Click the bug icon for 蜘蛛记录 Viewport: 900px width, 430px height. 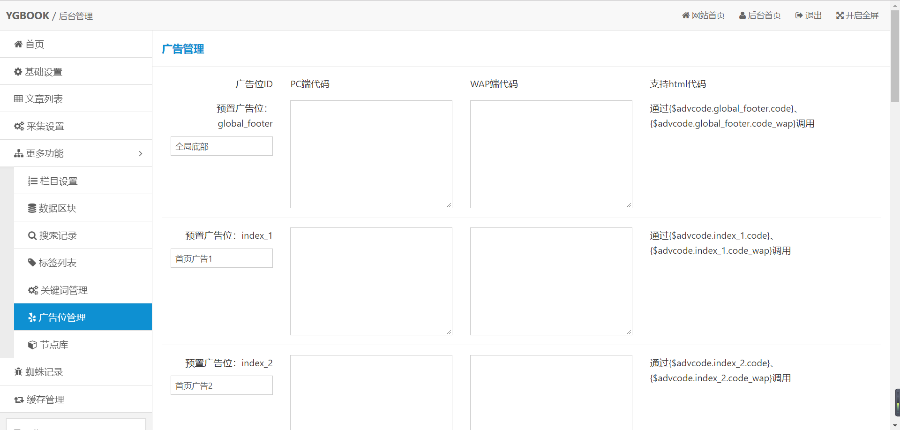pos(18,371)
